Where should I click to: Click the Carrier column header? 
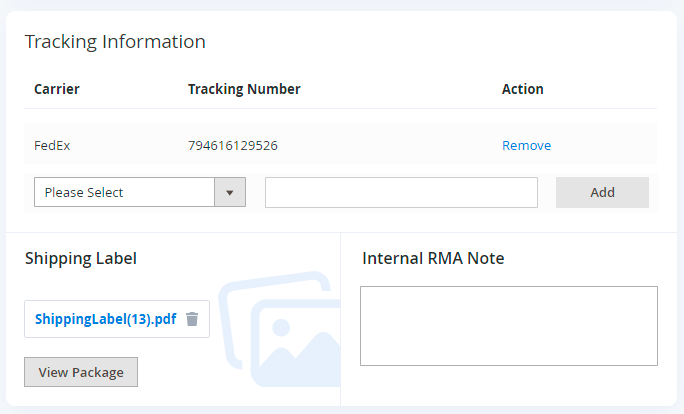click(57, 89)
